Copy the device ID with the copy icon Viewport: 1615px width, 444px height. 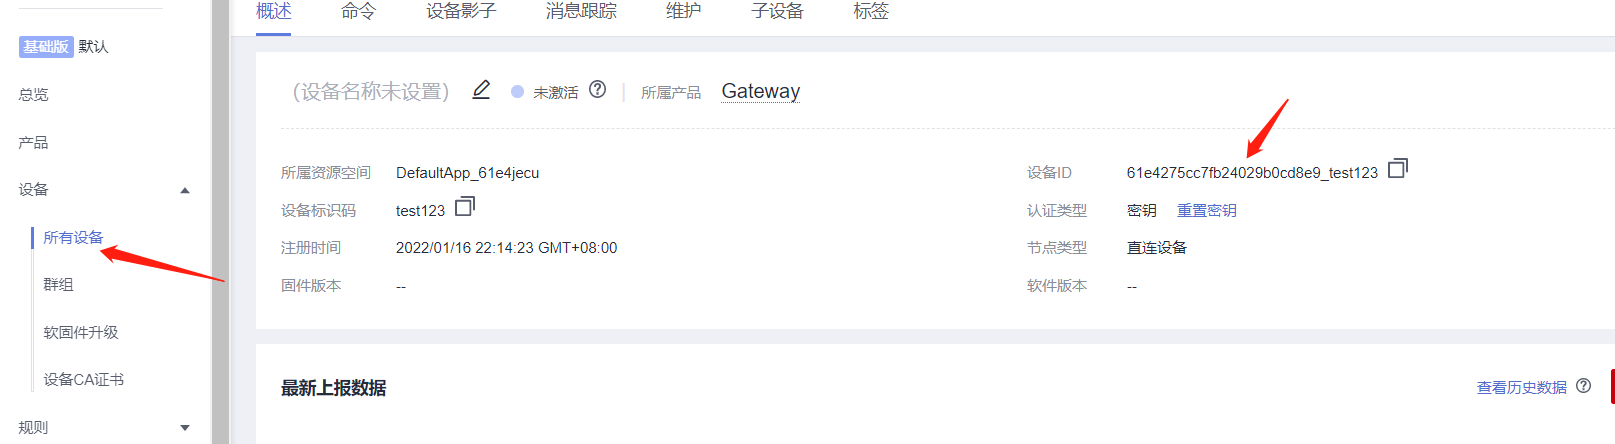1398,168
